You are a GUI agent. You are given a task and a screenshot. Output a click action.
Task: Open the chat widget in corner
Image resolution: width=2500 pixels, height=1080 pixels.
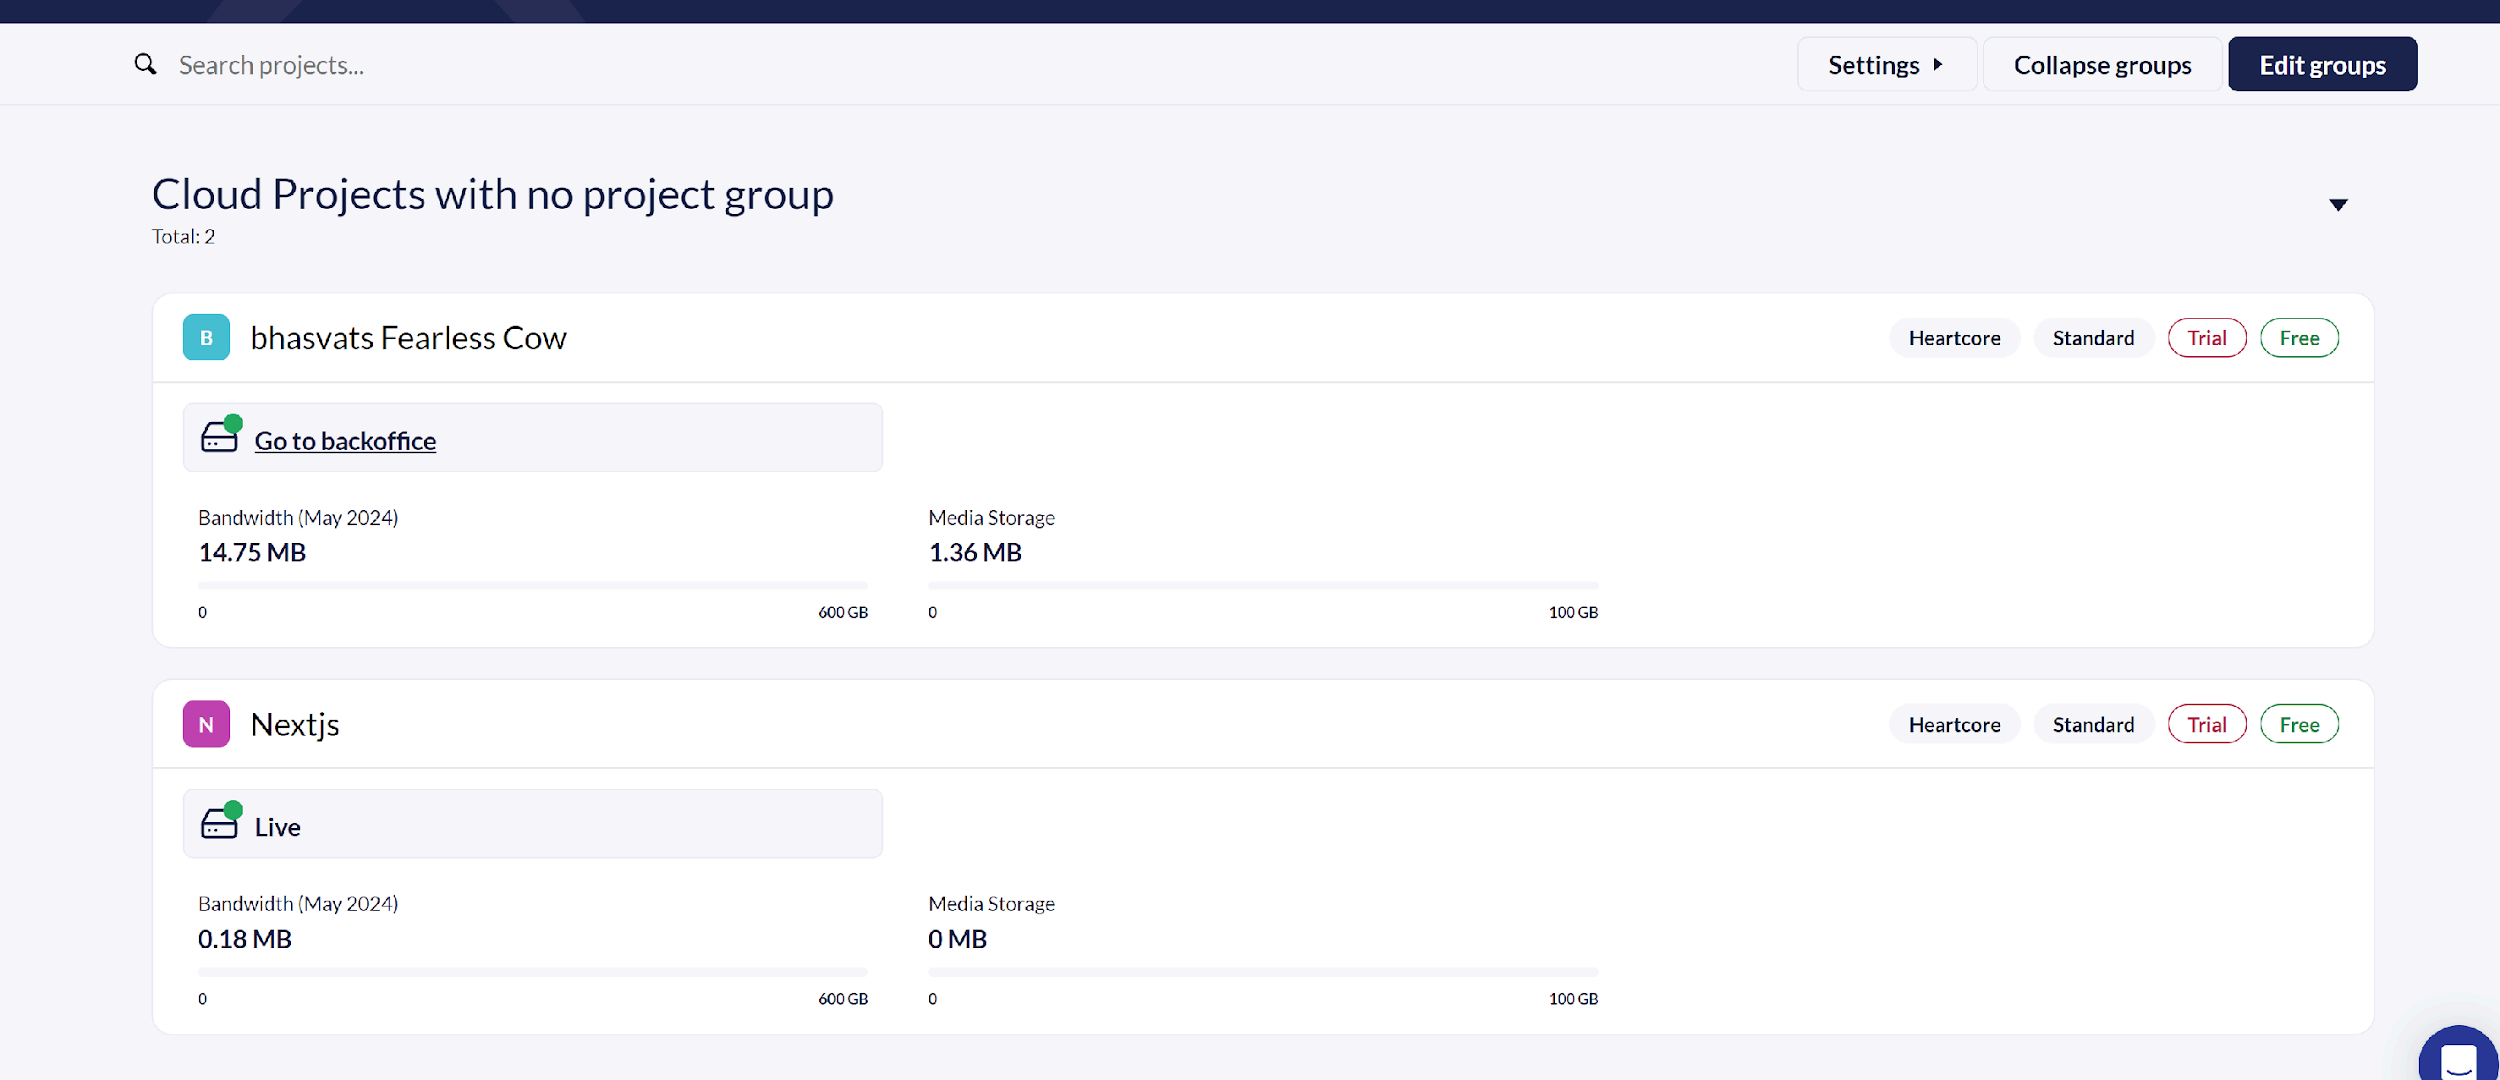(2458, 1060)
